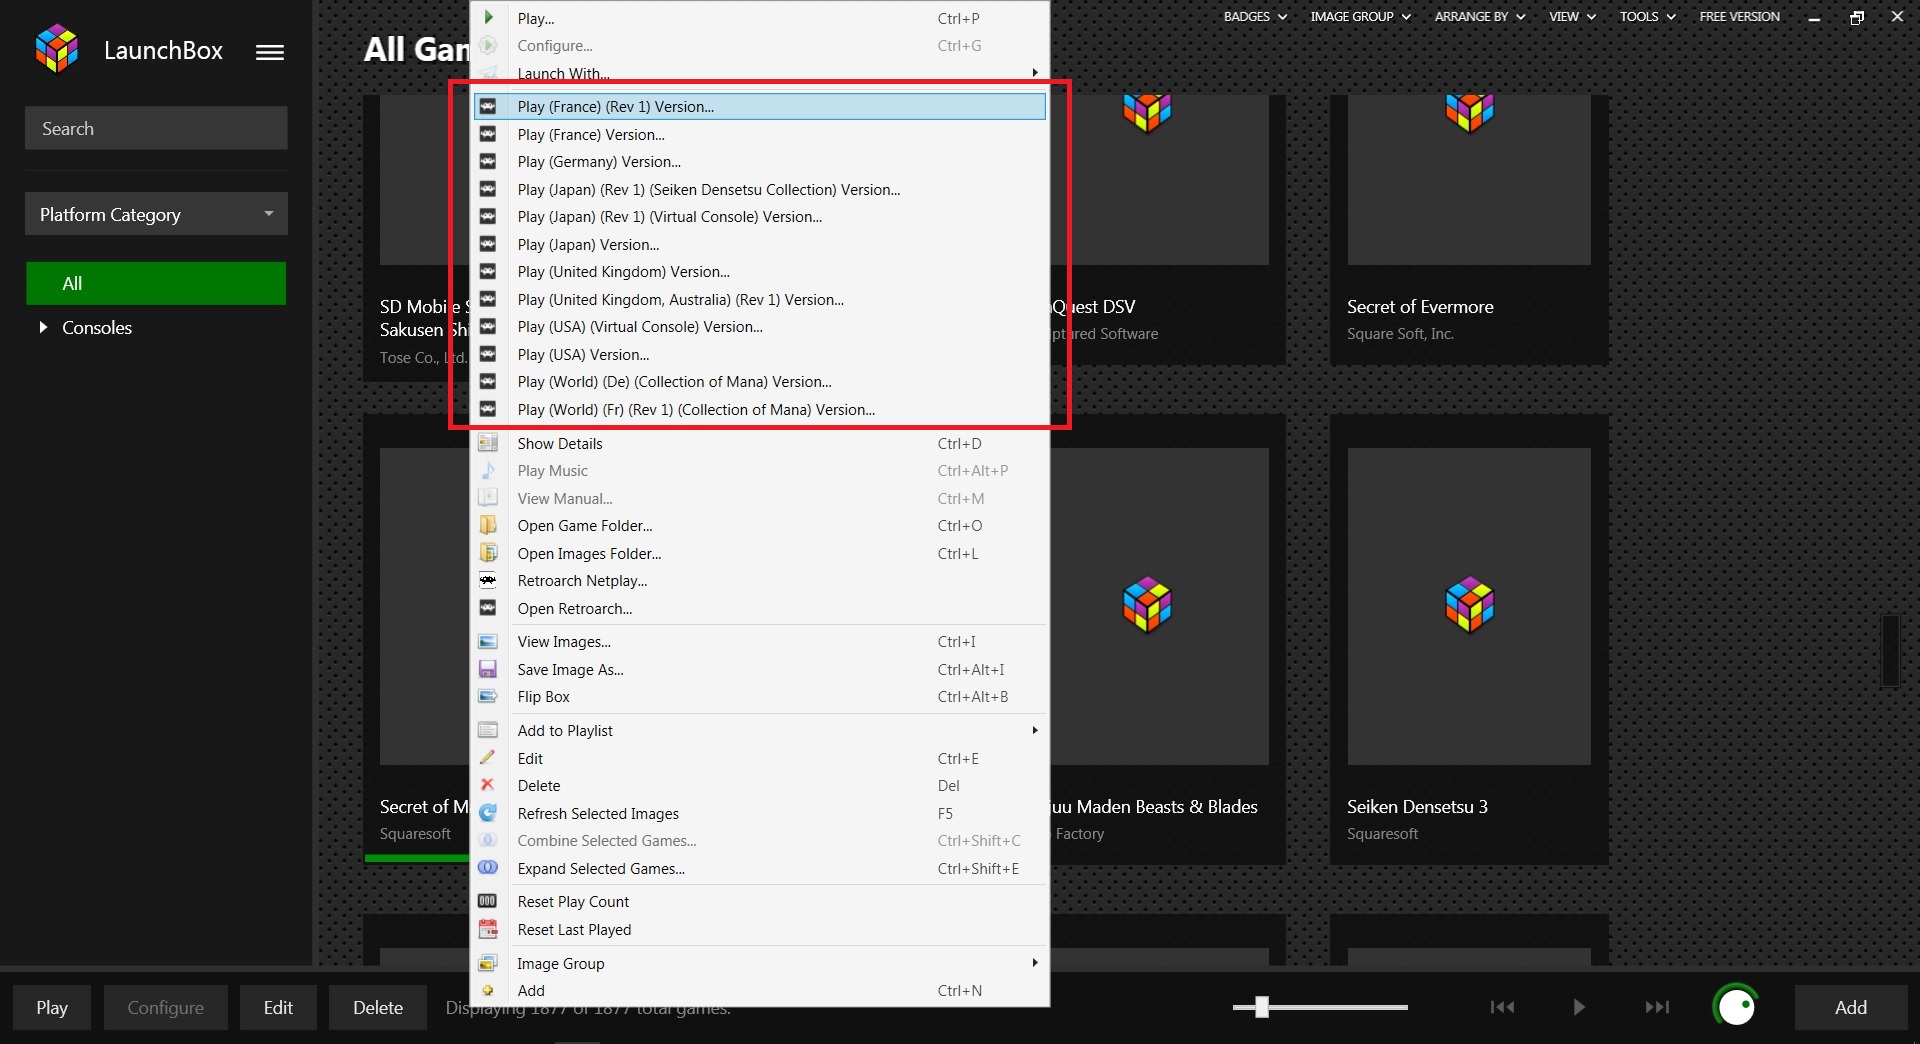Select Play (United Kingdom) Version
This screenshot has width=1920, height=1044.
point(760,271)
